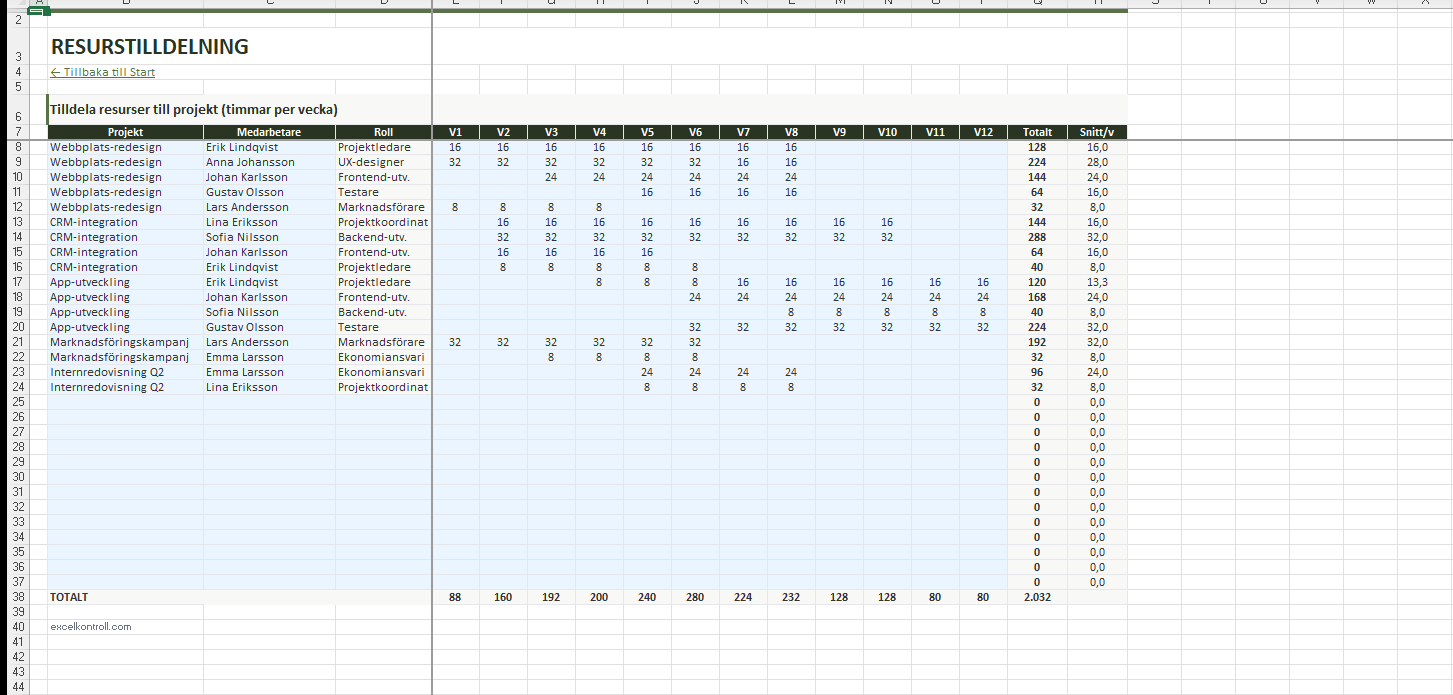Screen dimensions: 1453x695
Task: Click the excelkontroll.com cell
Action: [x=91, y=627]
